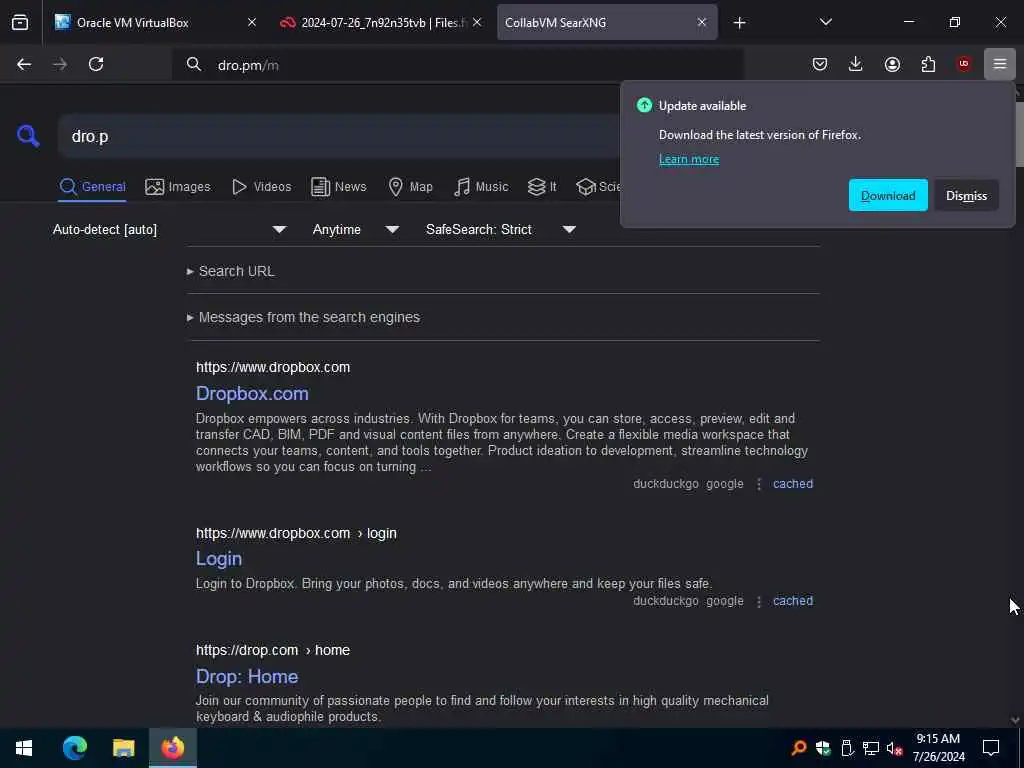The image size is (1024, 768).
Task: Open the Windows Start menu
Action: [x=24, y=748]
